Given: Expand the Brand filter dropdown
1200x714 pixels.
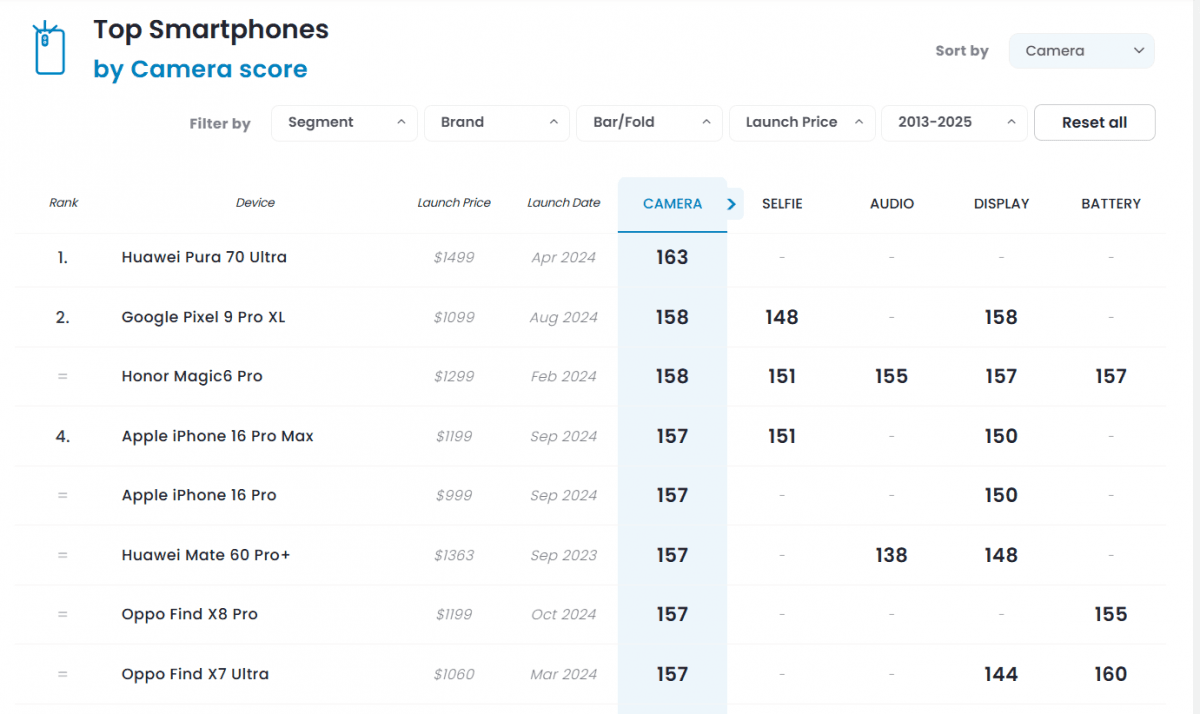Looking at the screenshot, I should click(x=497, y=123).
